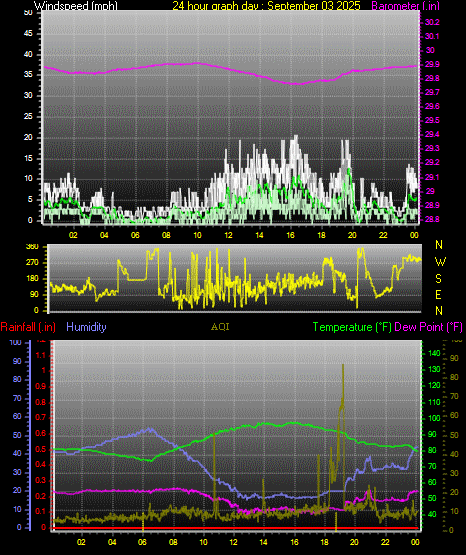The height and width of the screenshot is (555, 466).
Task: Click the Rainfall (.in) legend label
Action: [x=28, y=327]
